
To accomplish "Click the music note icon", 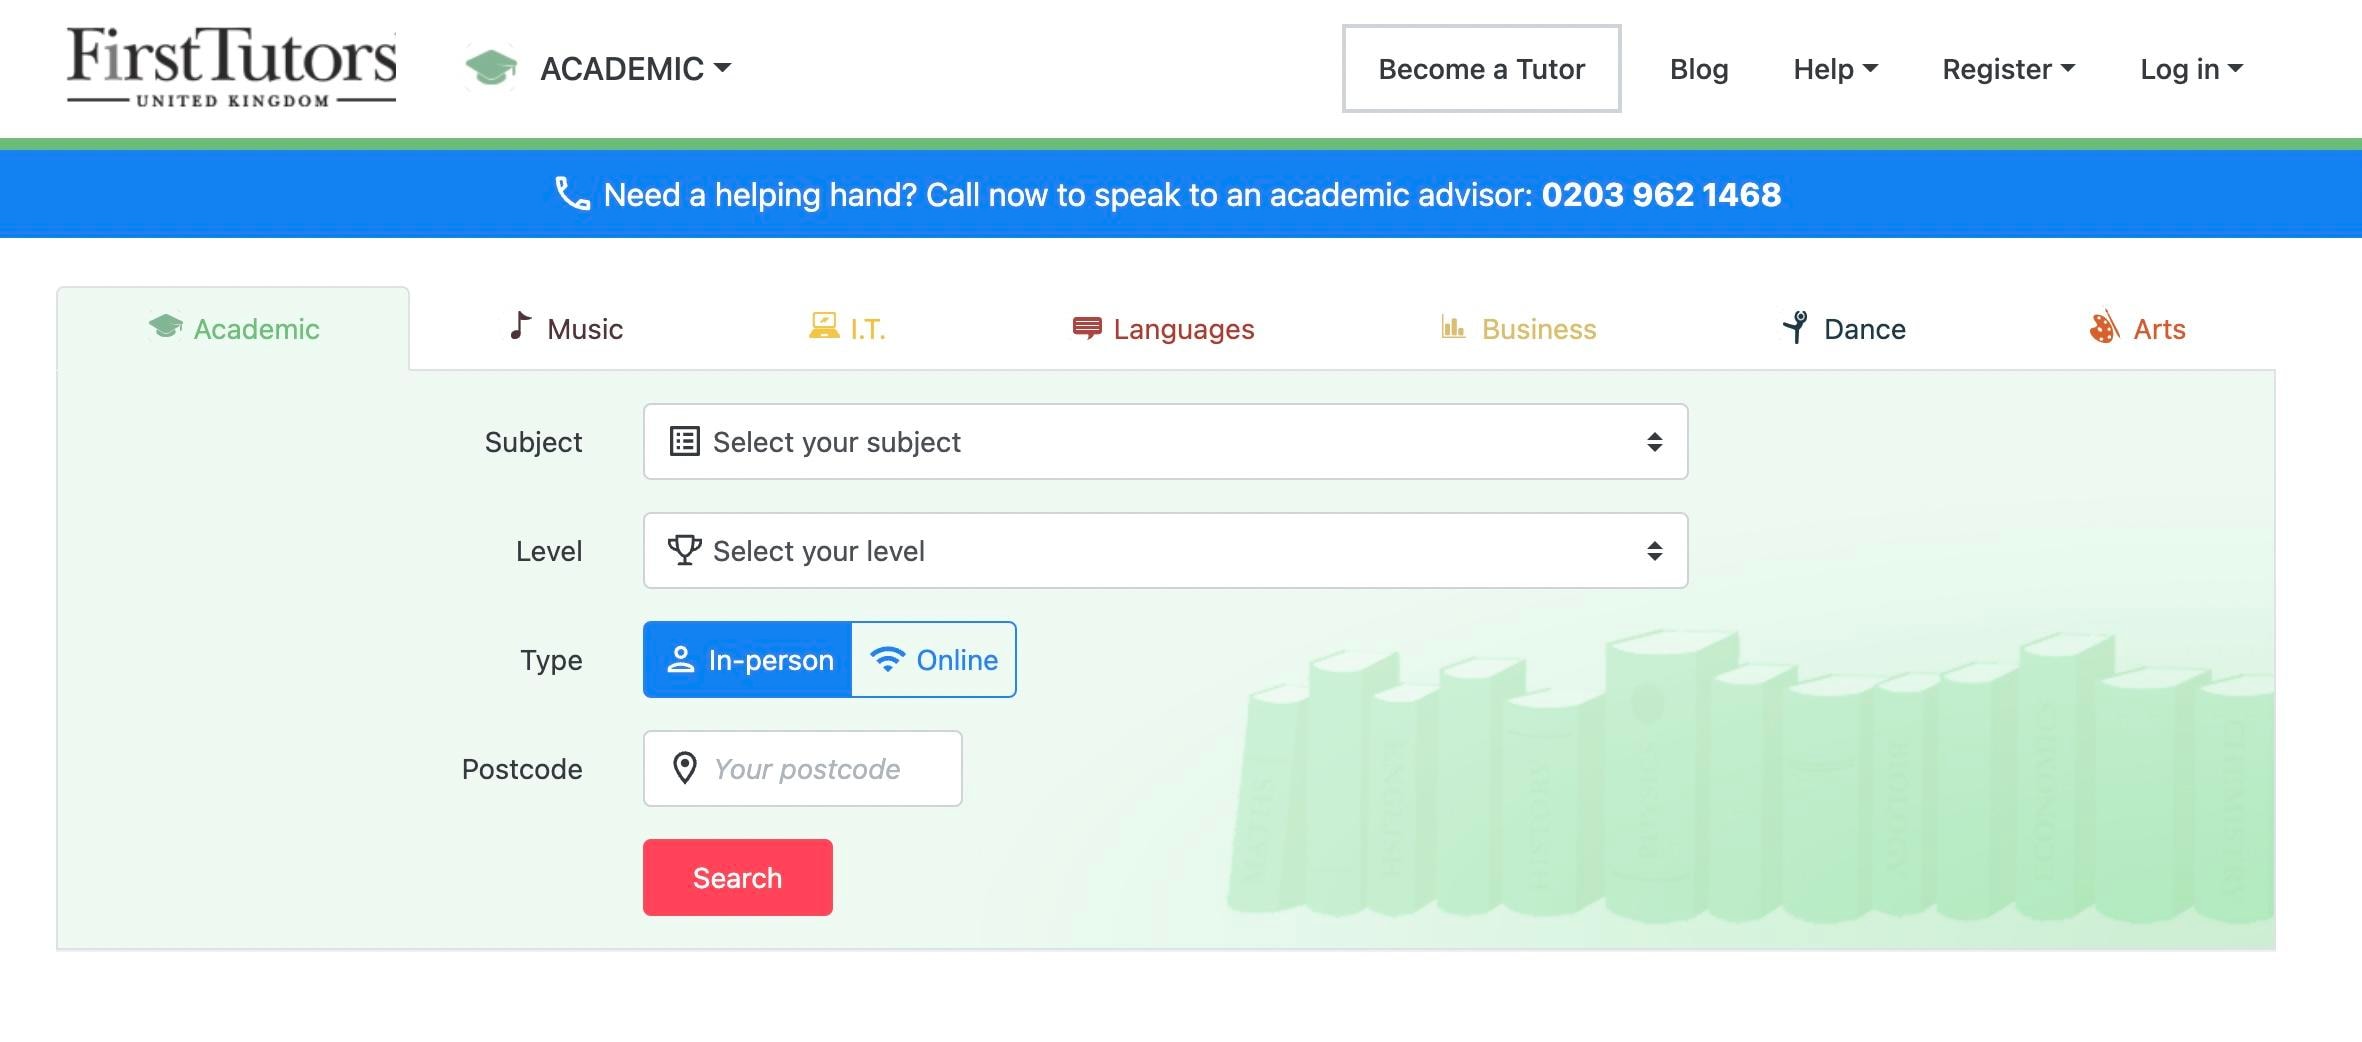I will 519,326.
